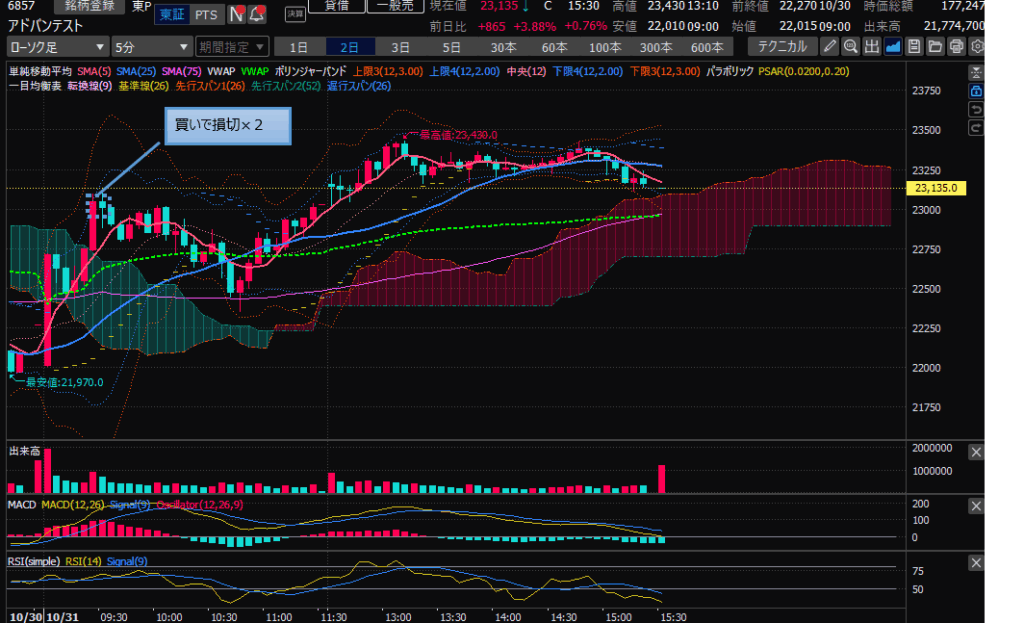
Task: Open the news N icon
Action: click(236, 15)
